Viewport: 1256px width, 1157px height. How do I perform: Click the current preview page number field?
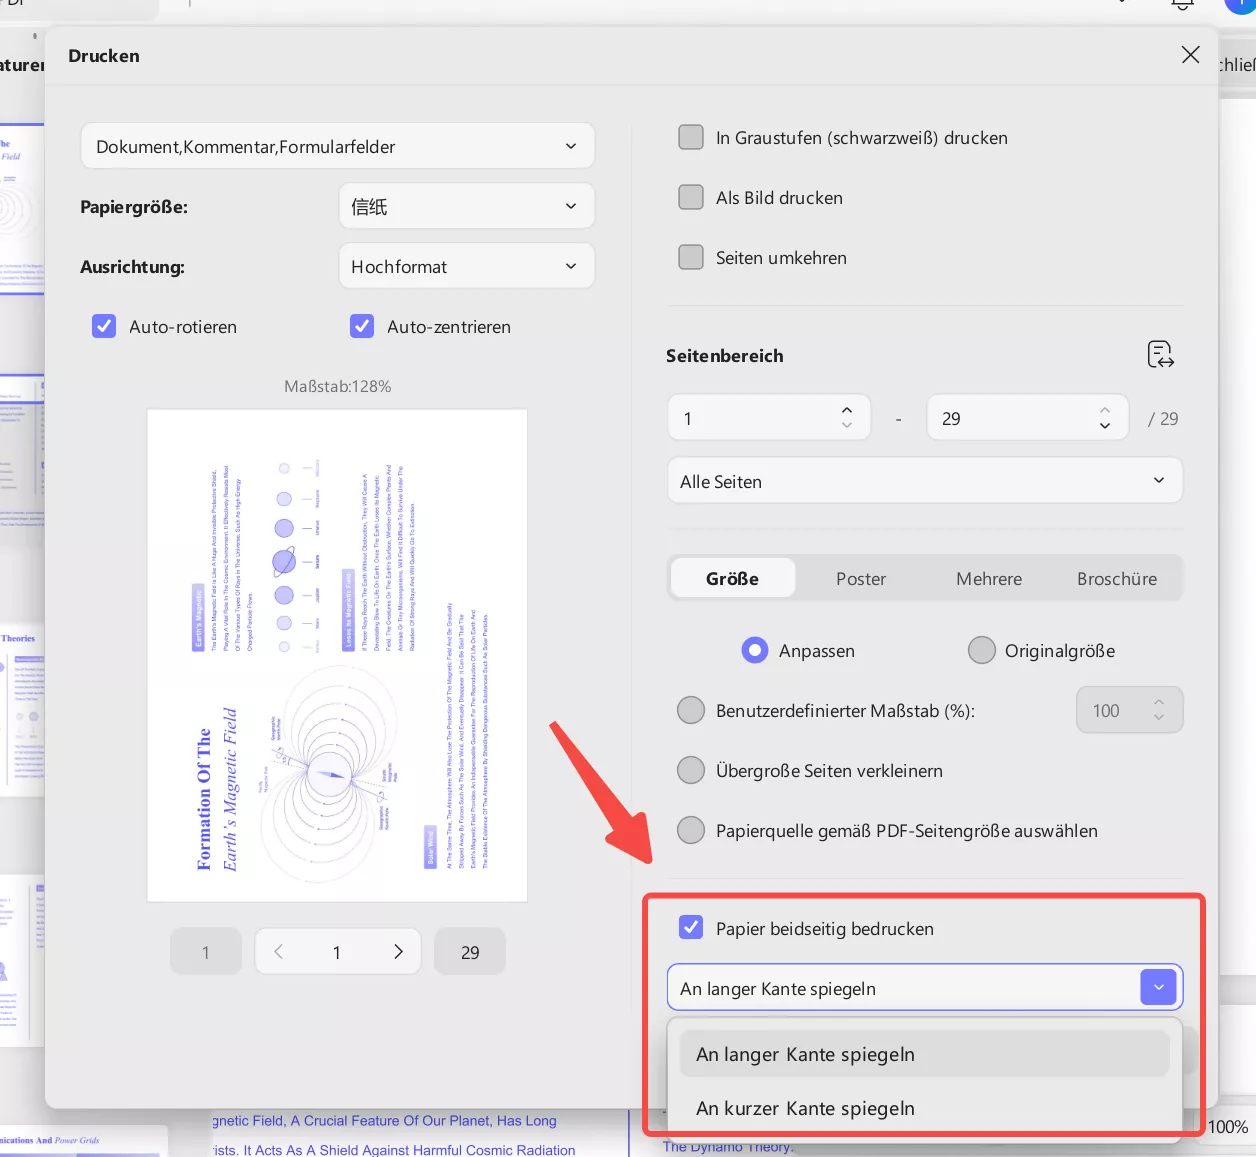[x=337, y=952]
